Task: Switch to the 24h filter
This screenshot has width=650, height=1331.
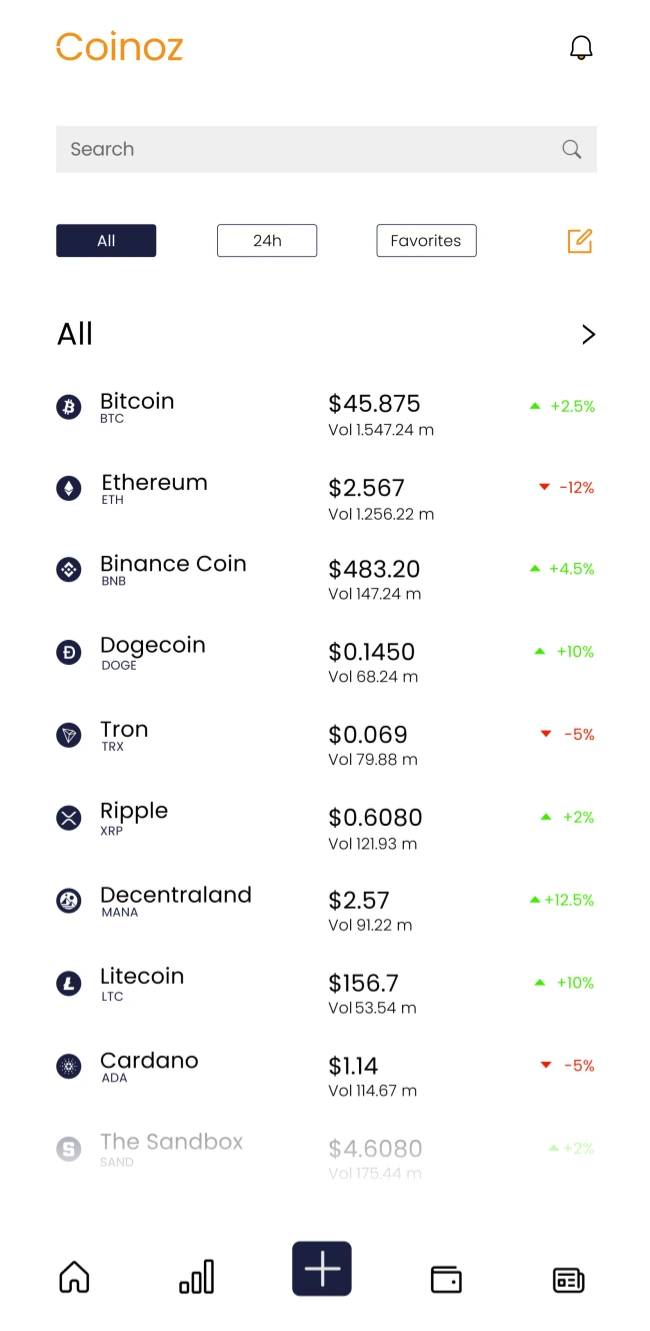Action: [267, 241]
